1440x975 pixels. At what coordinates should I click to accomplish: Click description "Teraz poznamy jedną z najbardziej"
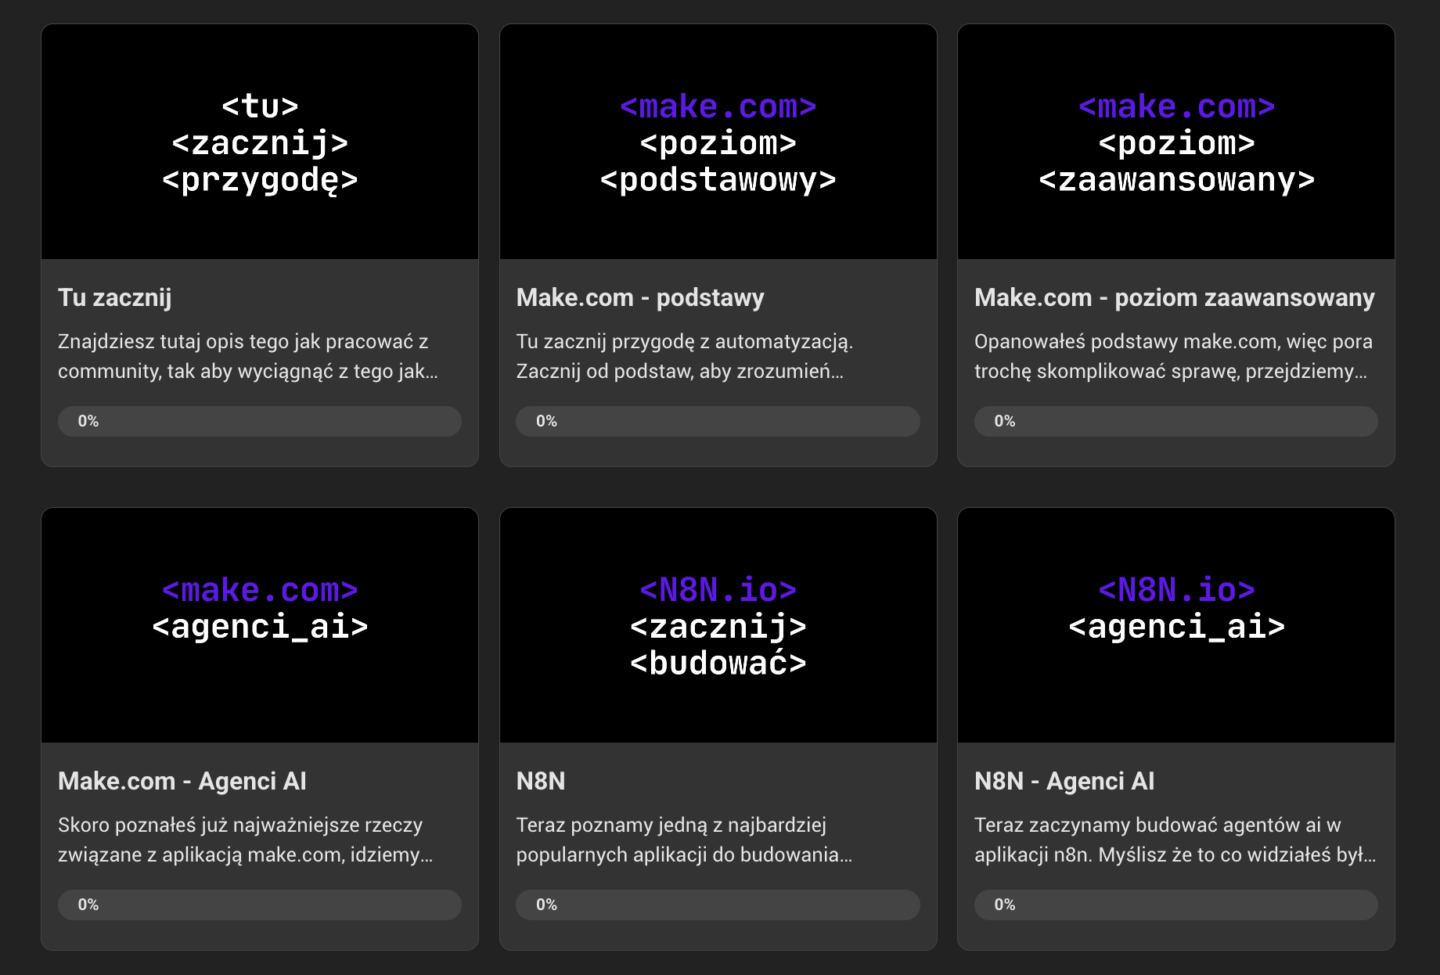671,826
